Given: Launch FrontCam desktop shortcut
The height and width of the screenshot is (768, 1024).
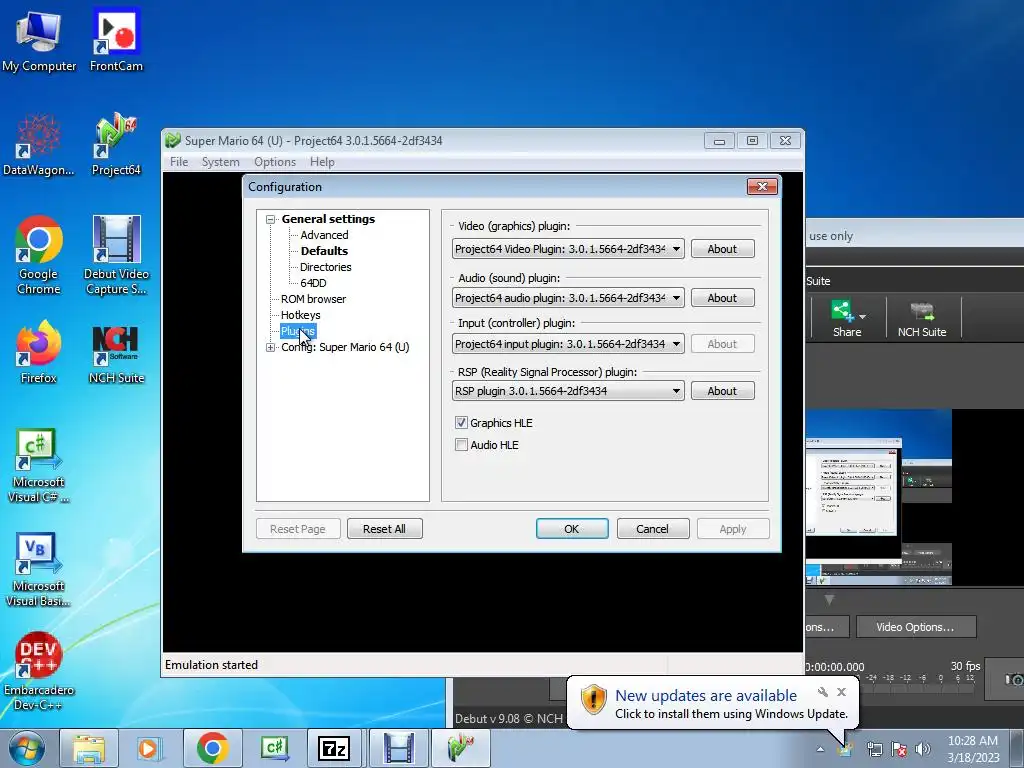Looking at the screenshot, I should (116, 40).
